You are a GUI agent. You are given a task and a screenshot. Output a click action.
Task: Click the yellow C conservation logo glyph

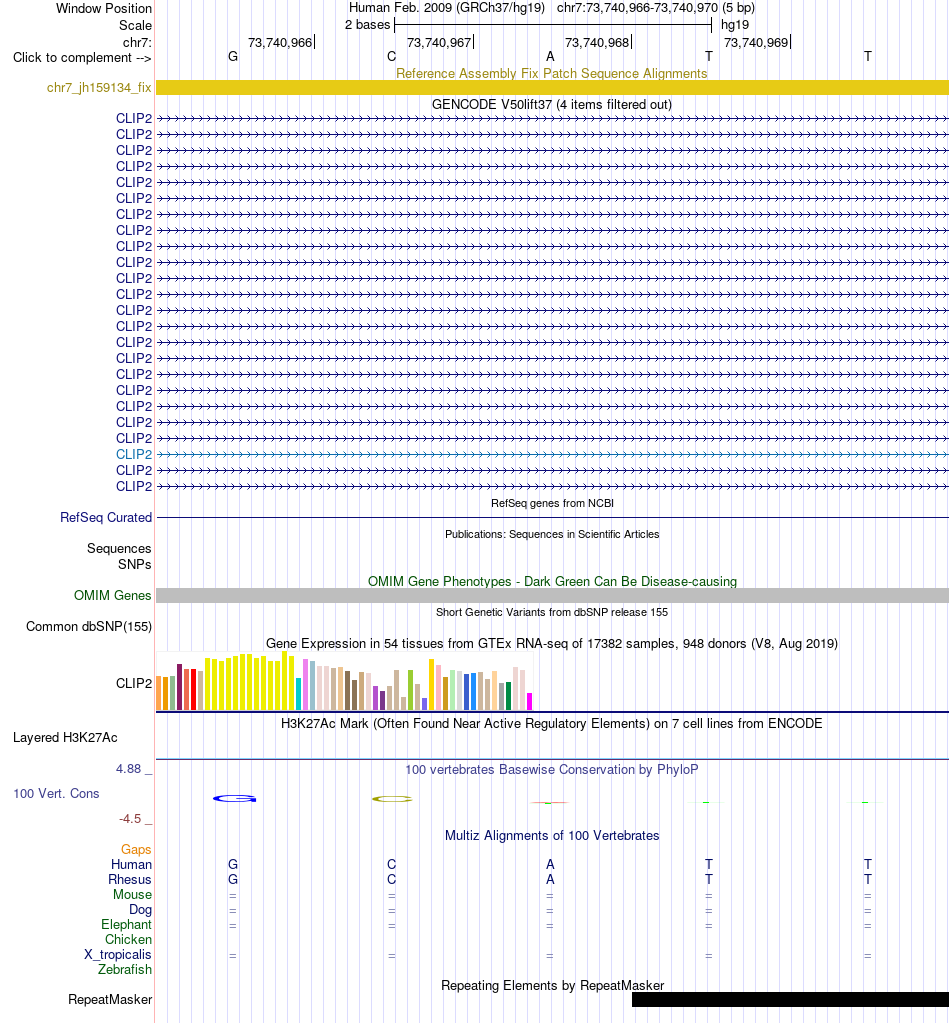(392, 799)
